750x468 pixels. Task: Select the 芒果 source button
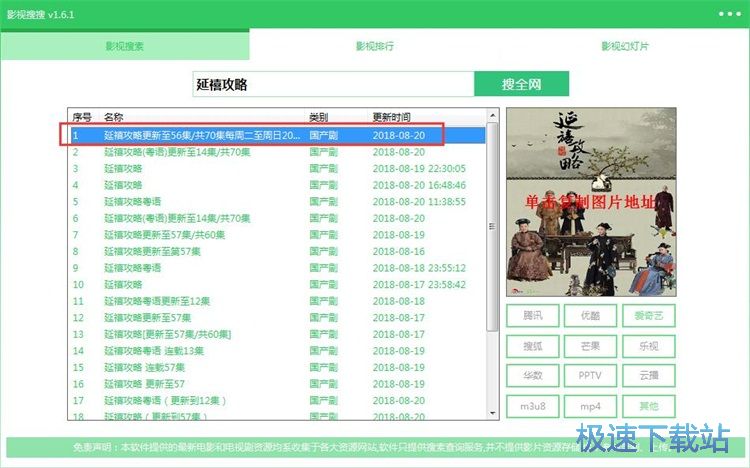coord(590,345)
